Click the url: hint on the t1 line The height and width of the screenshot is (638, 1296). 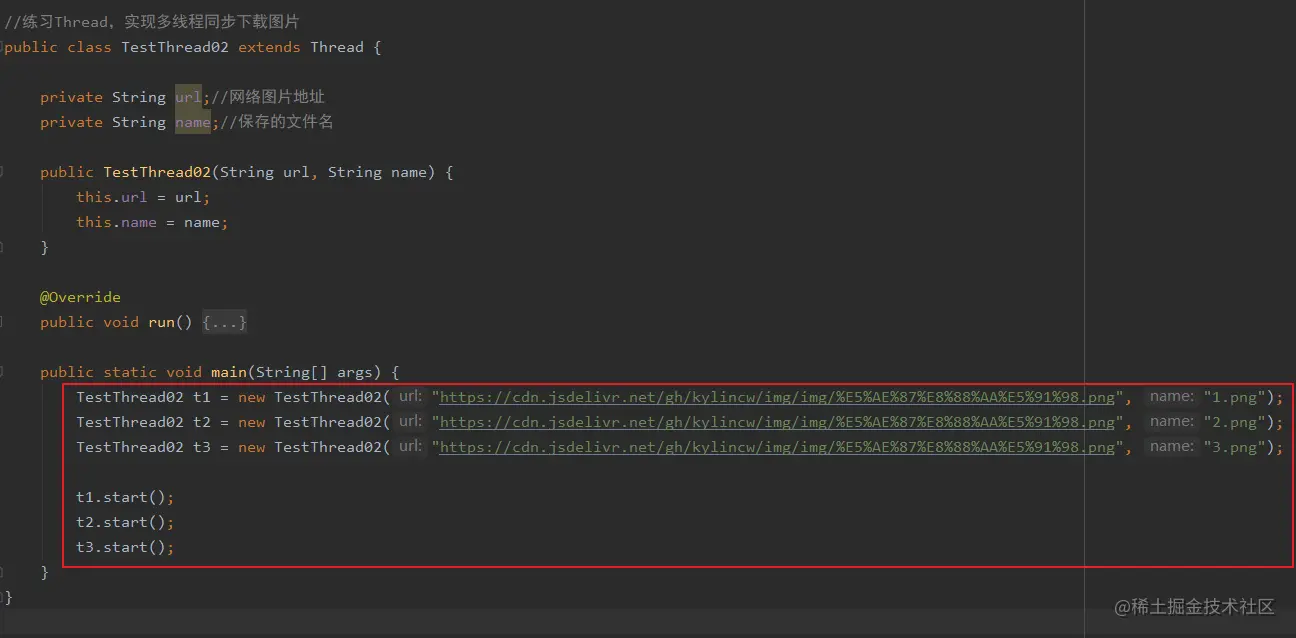click(x=410, y=396)
